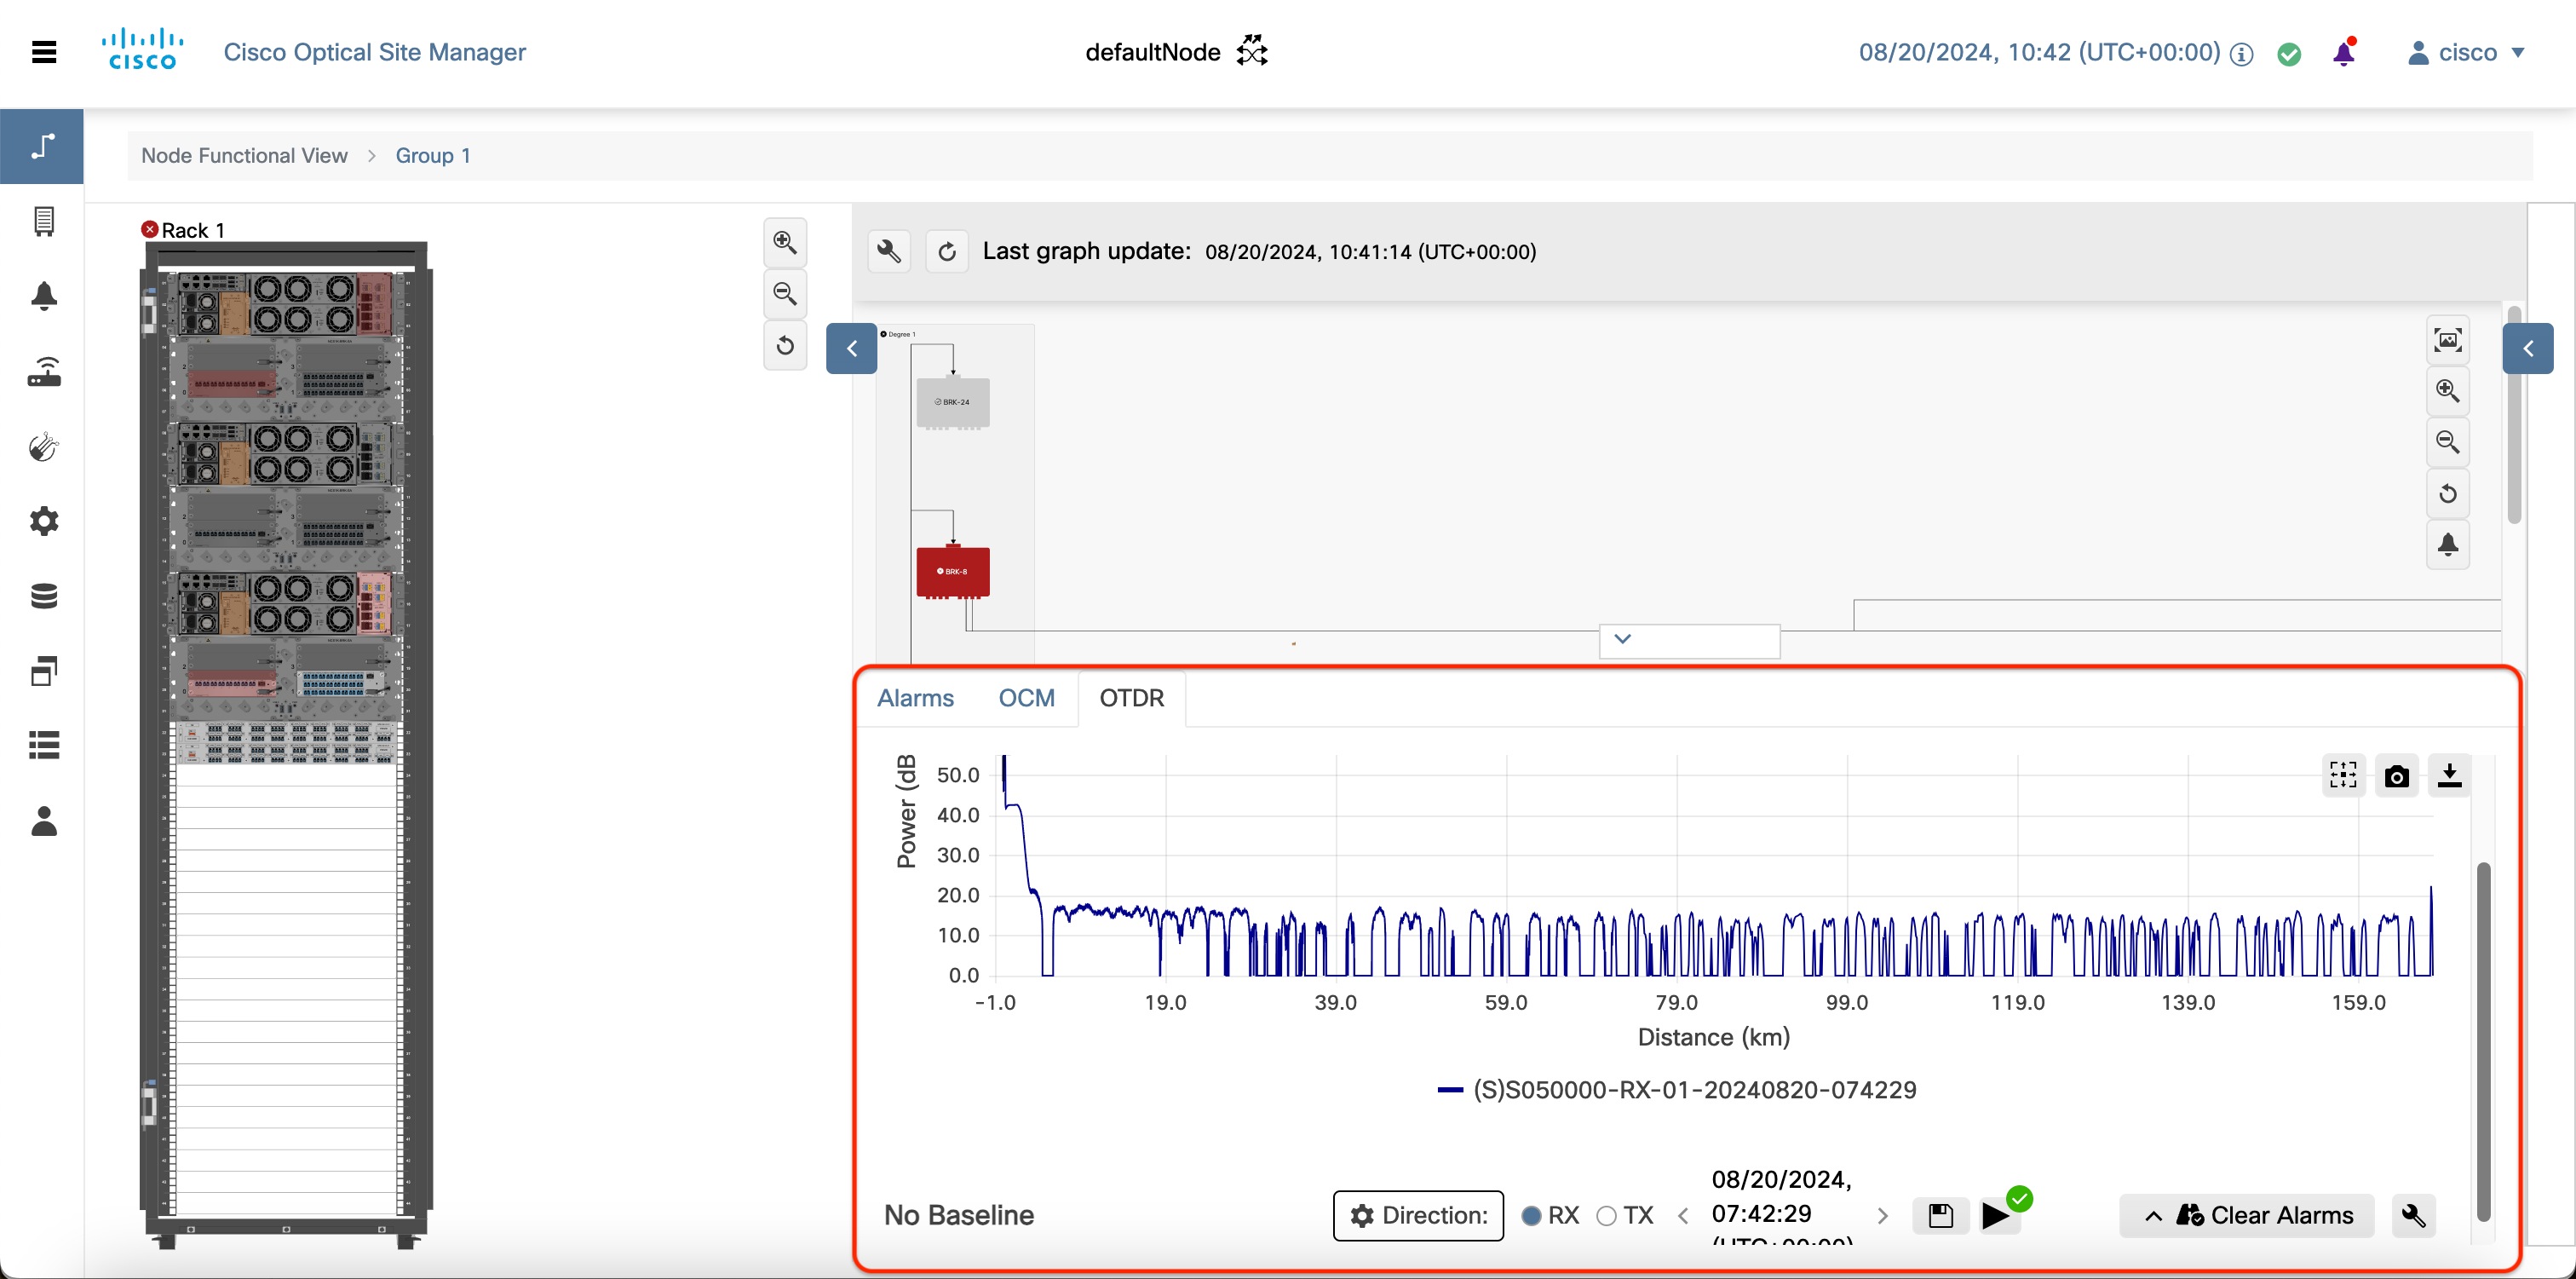Fit the diagram to screen

[x=2448, y=340]
